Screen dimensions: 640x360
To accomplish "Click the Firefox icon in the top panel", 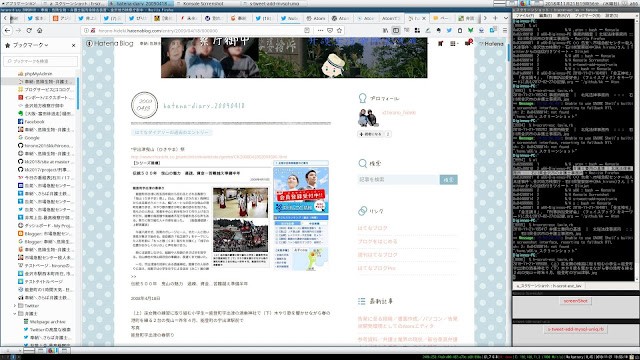I will (x=523, y=3).
